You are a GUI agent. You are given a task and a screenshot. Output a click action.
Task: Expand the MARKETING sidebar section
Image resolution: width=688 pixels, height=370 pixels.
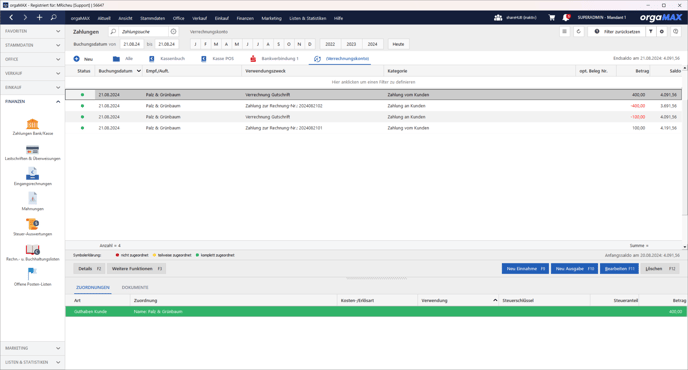(32, 348)
